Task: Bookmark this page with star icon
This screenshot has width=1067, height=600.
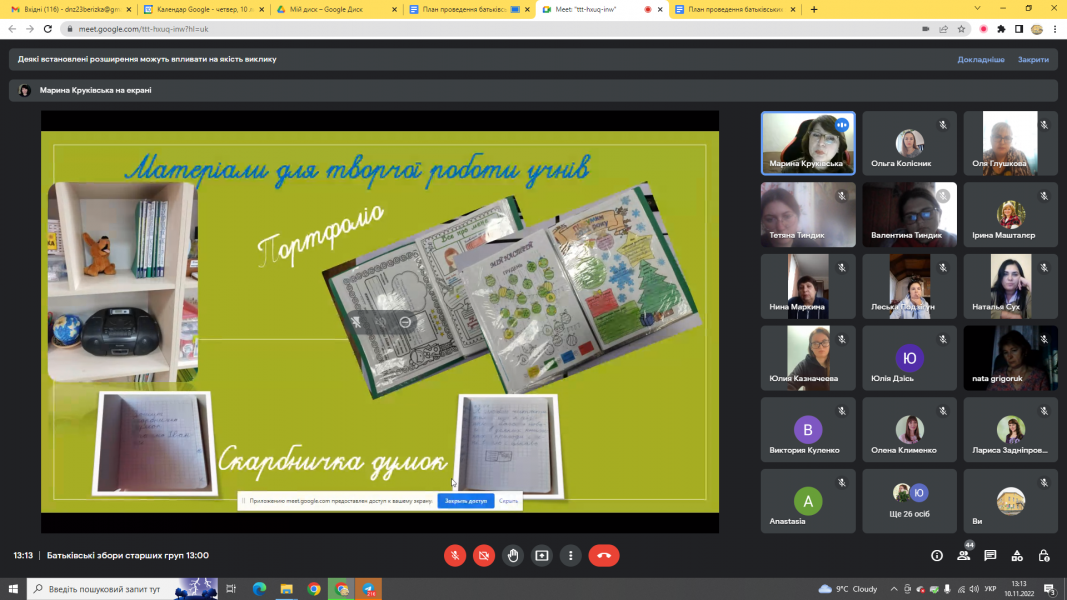Action: [961, 29]
